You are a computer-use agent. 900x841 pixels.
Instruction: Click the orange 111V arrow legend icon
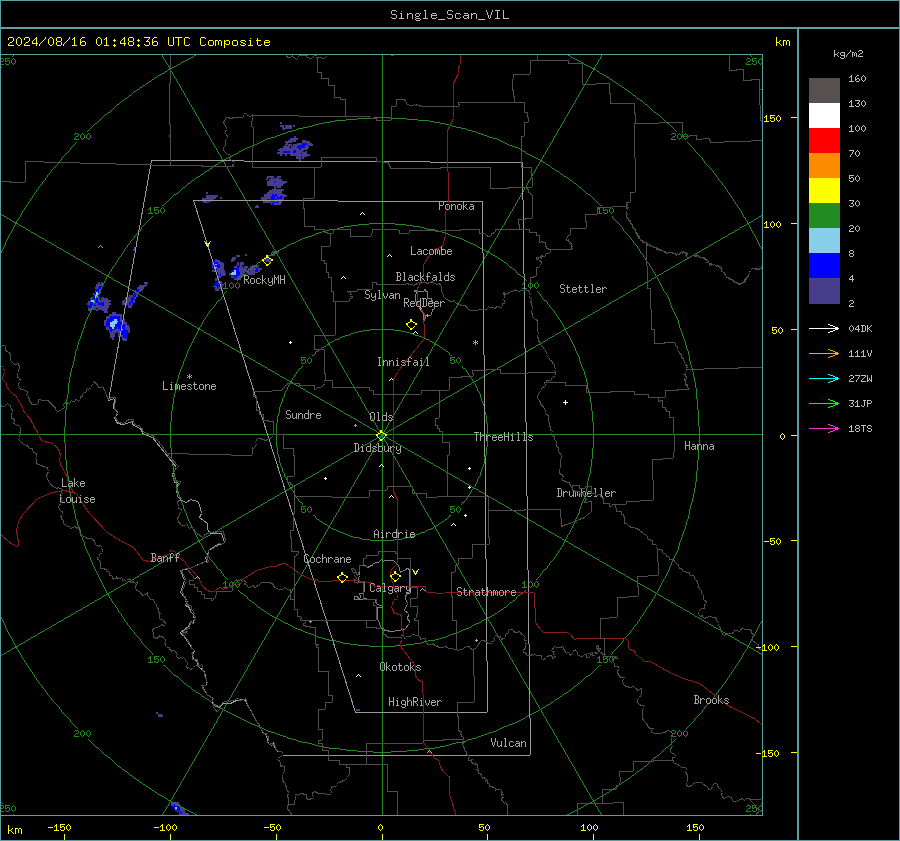click(x=824, y=354)
